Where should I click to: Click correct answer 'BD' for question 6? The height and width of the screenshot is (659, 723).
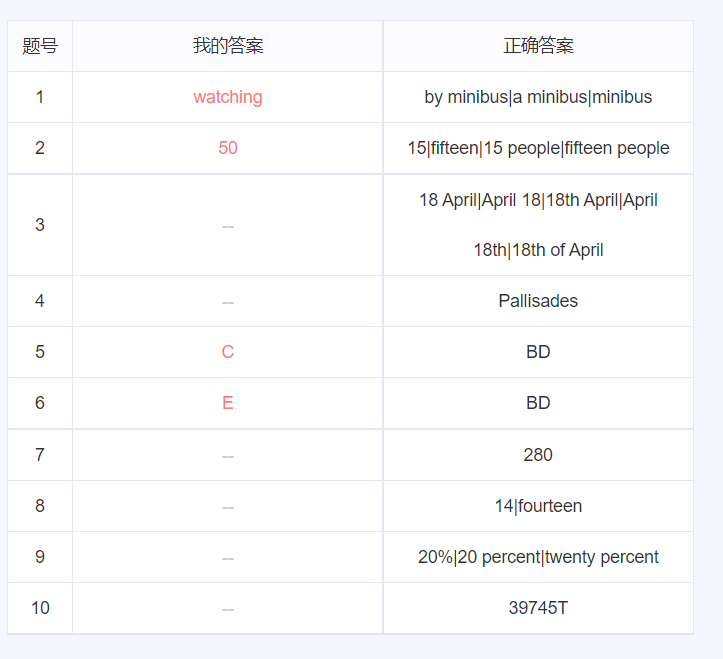538,403
